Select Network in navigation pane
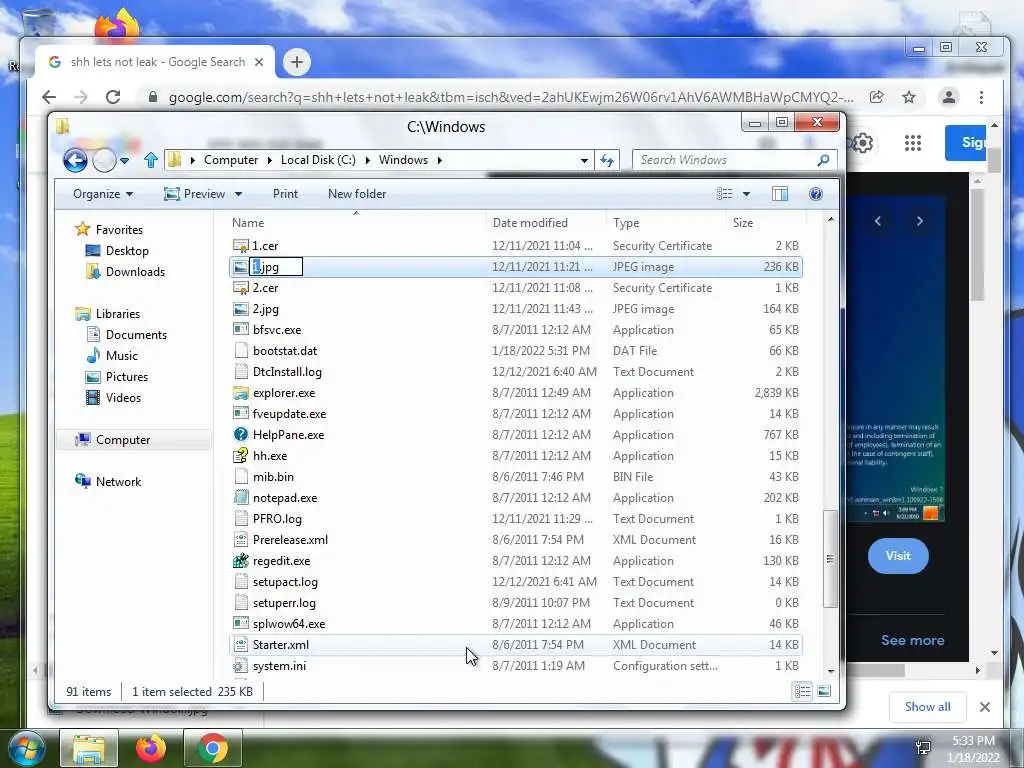The image size is (1024, 768). [x=108, y=481]
